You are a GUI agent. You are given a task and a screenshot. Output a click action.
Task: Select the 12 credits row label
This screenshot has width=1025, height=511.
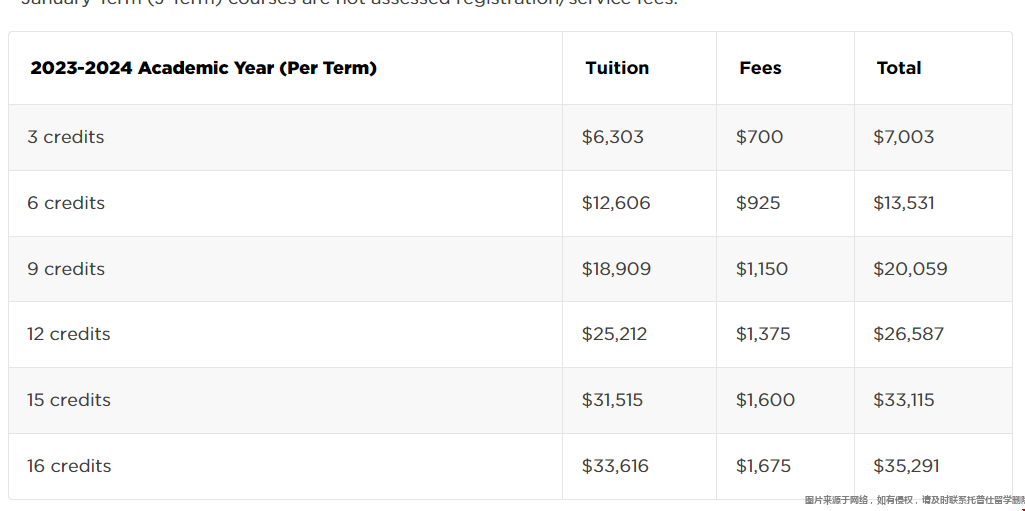pyautogui.click(x=69, y=335)
